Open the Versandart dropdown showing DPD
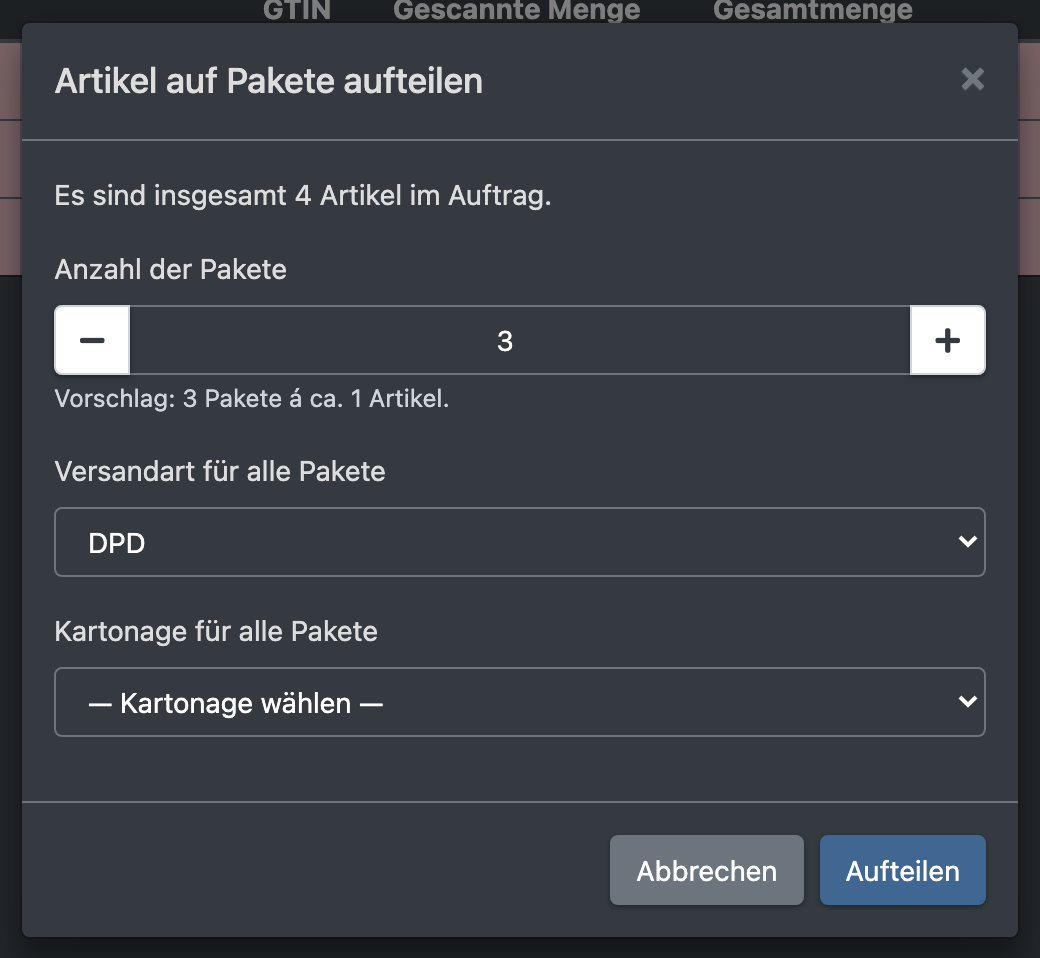 point(520,542)
